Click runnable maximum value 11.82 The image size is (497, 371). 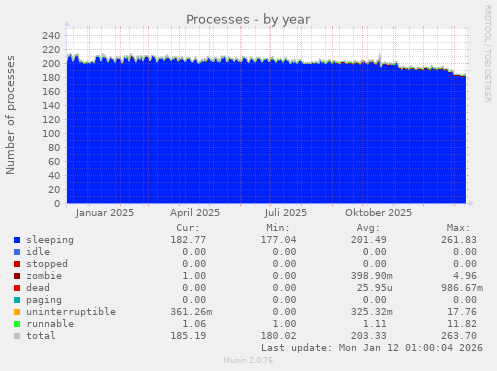[462, 324]
